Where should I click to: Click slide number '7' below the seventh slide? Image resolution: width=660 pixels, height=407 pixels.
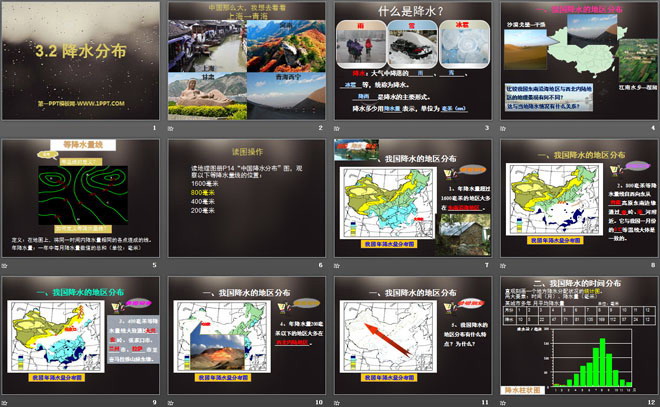pos(487,265)
